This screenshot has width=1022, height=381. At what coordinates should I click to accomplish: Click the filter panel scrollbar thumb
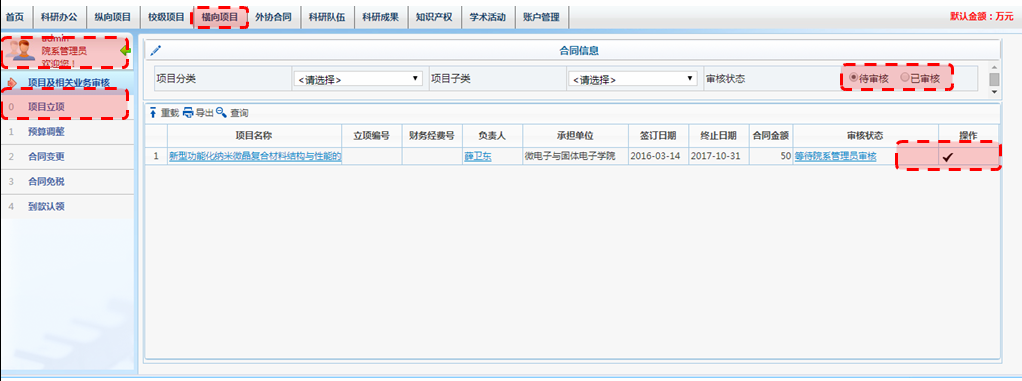tap(994, 79)
